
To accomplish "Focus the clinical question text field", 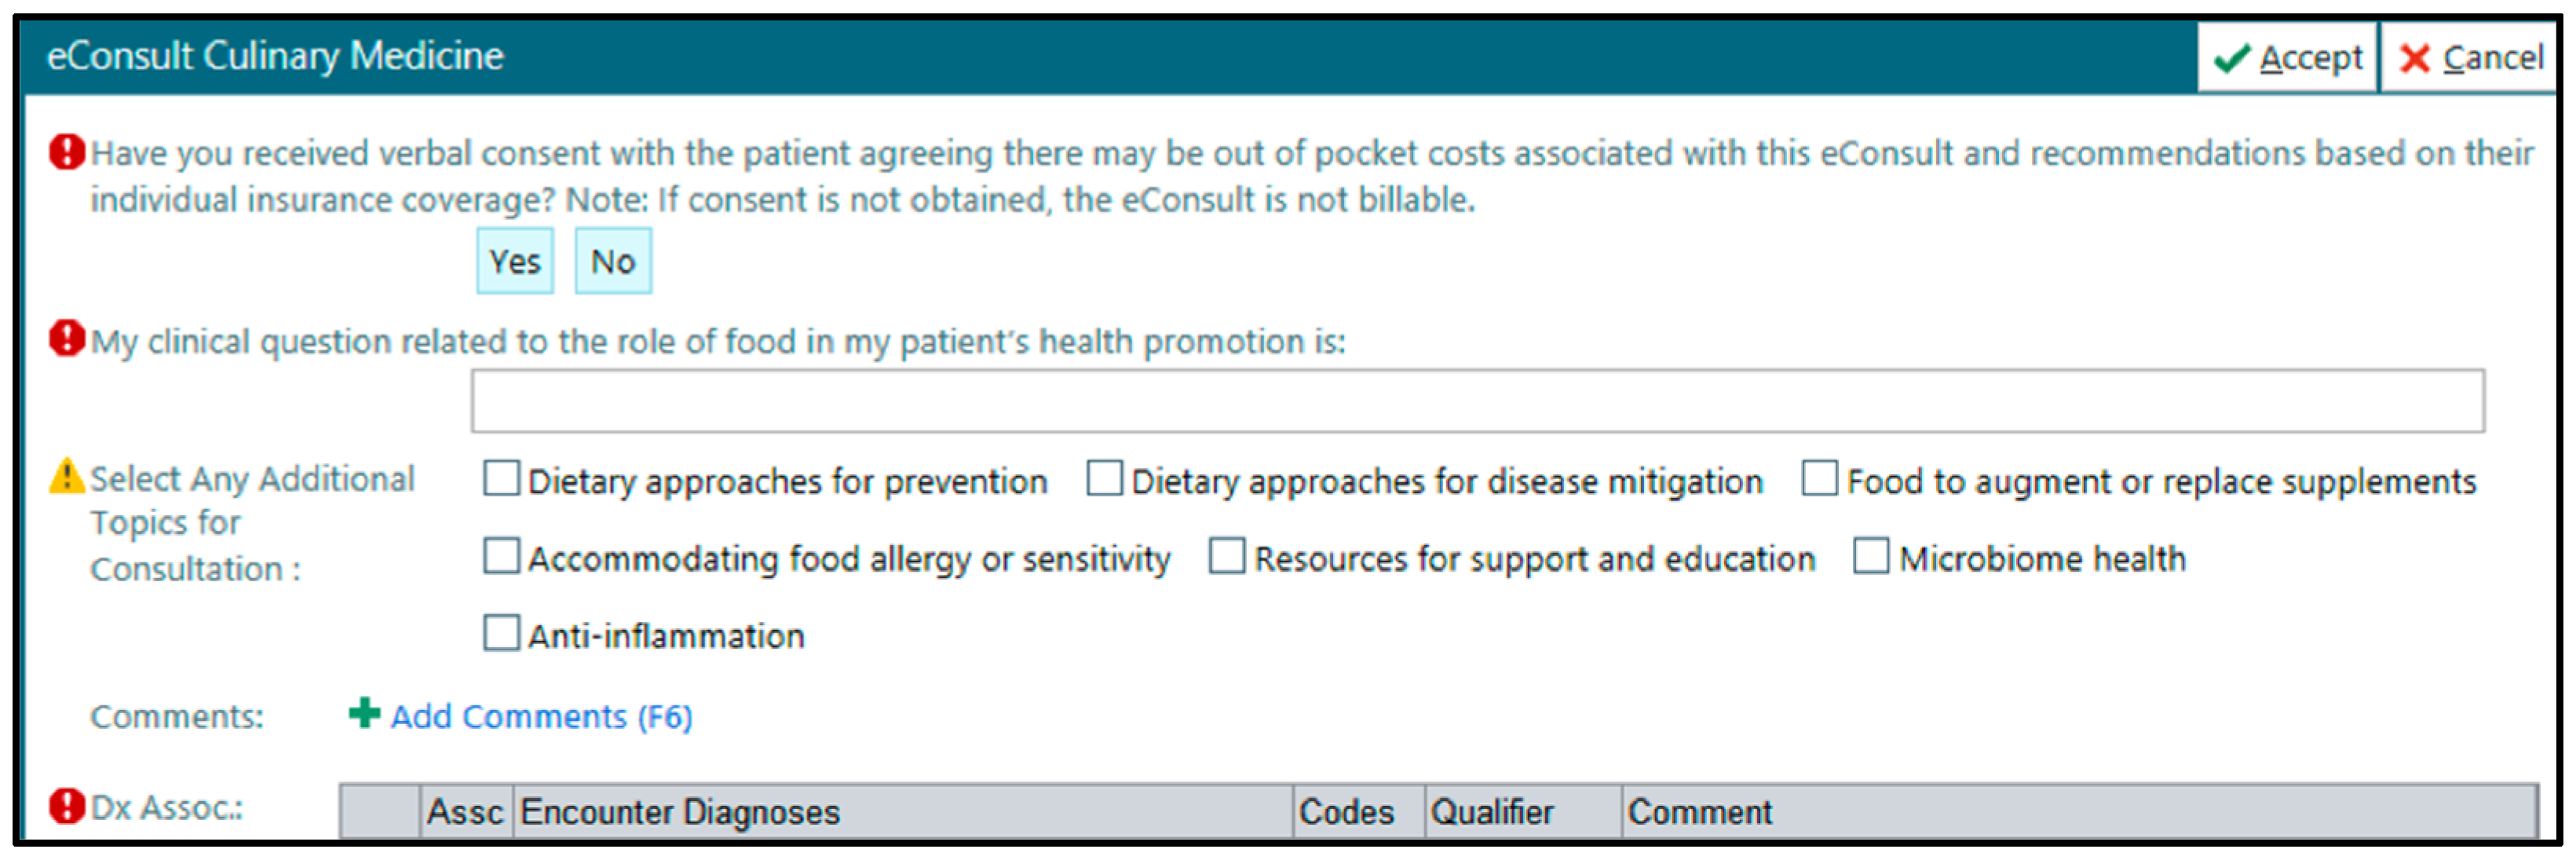I will pos(1477,401).
